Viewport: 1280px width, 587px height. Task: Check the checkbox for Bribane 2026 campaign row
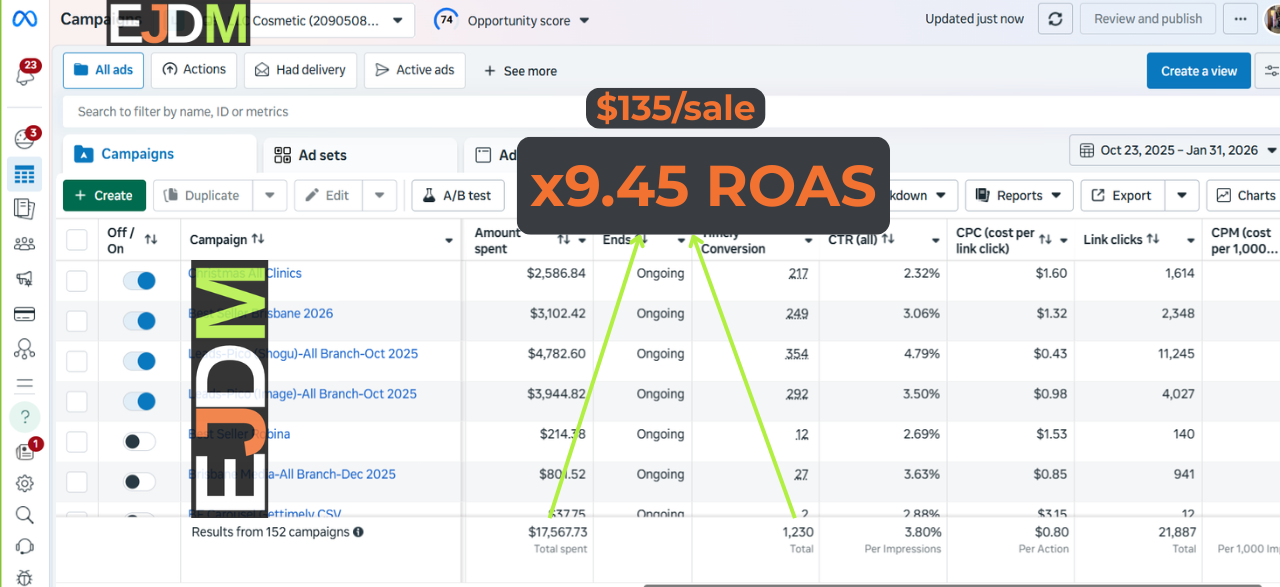(76, 321)
